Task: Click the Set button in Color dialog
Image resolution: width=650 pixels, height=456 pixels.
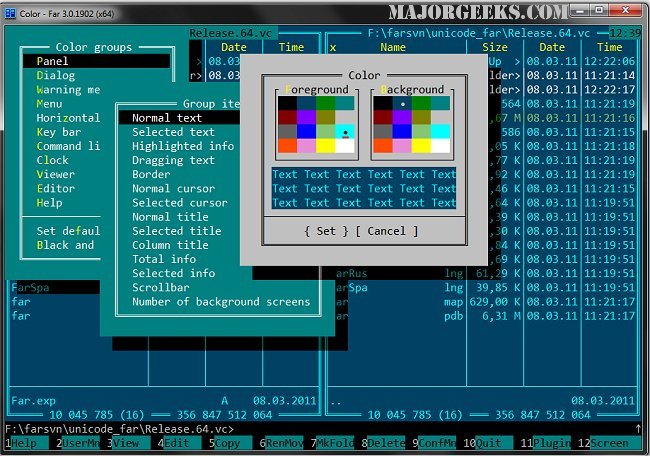Action: tap(326, 231)
